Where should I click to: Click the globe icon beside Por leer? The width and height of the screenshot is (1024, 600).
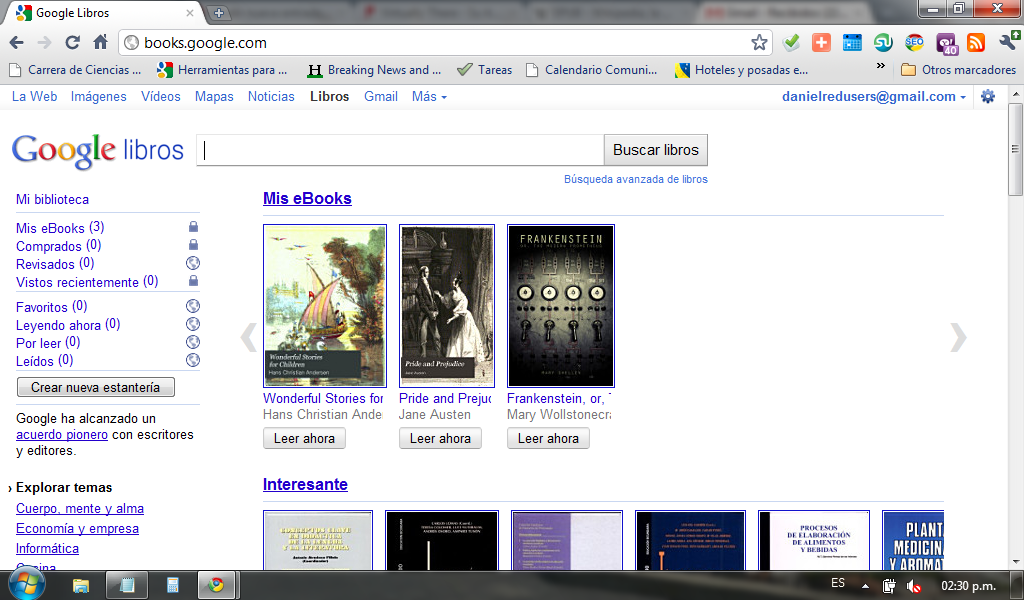193,341
